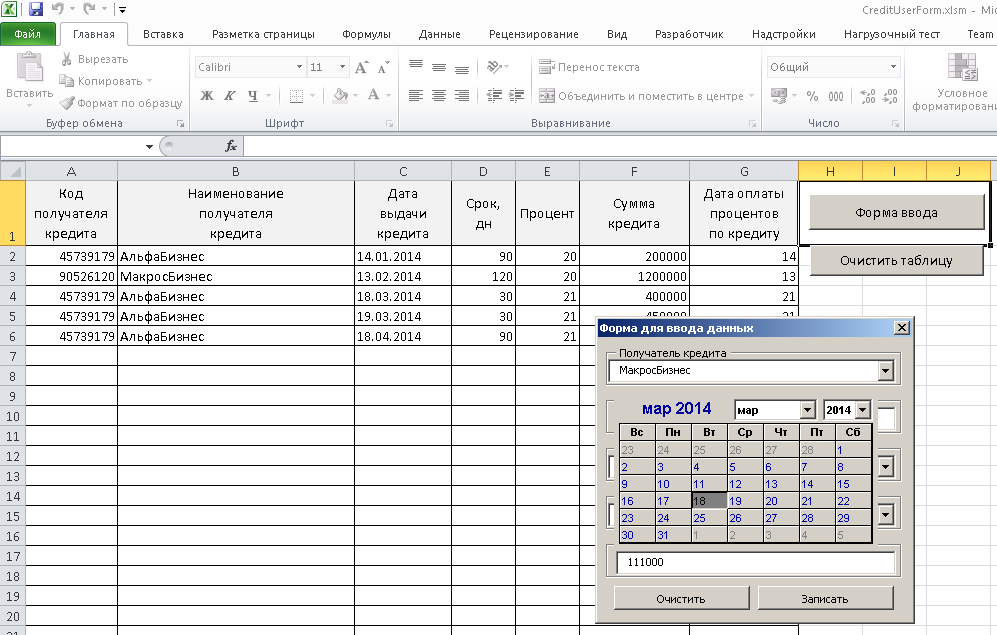
Task: Open the Файл tab
Action: pyautogui.click(x=27, y=34)
